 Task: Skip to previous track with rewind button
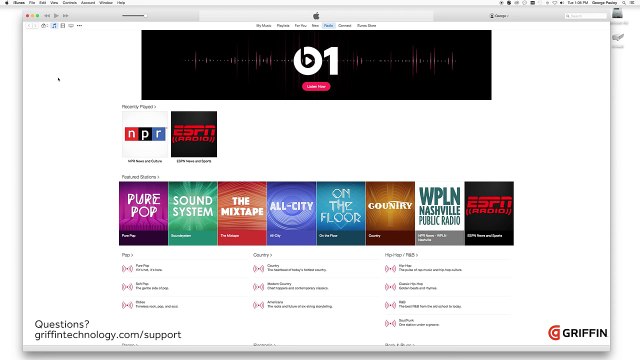pyautogui.click(x=47, y=16)
